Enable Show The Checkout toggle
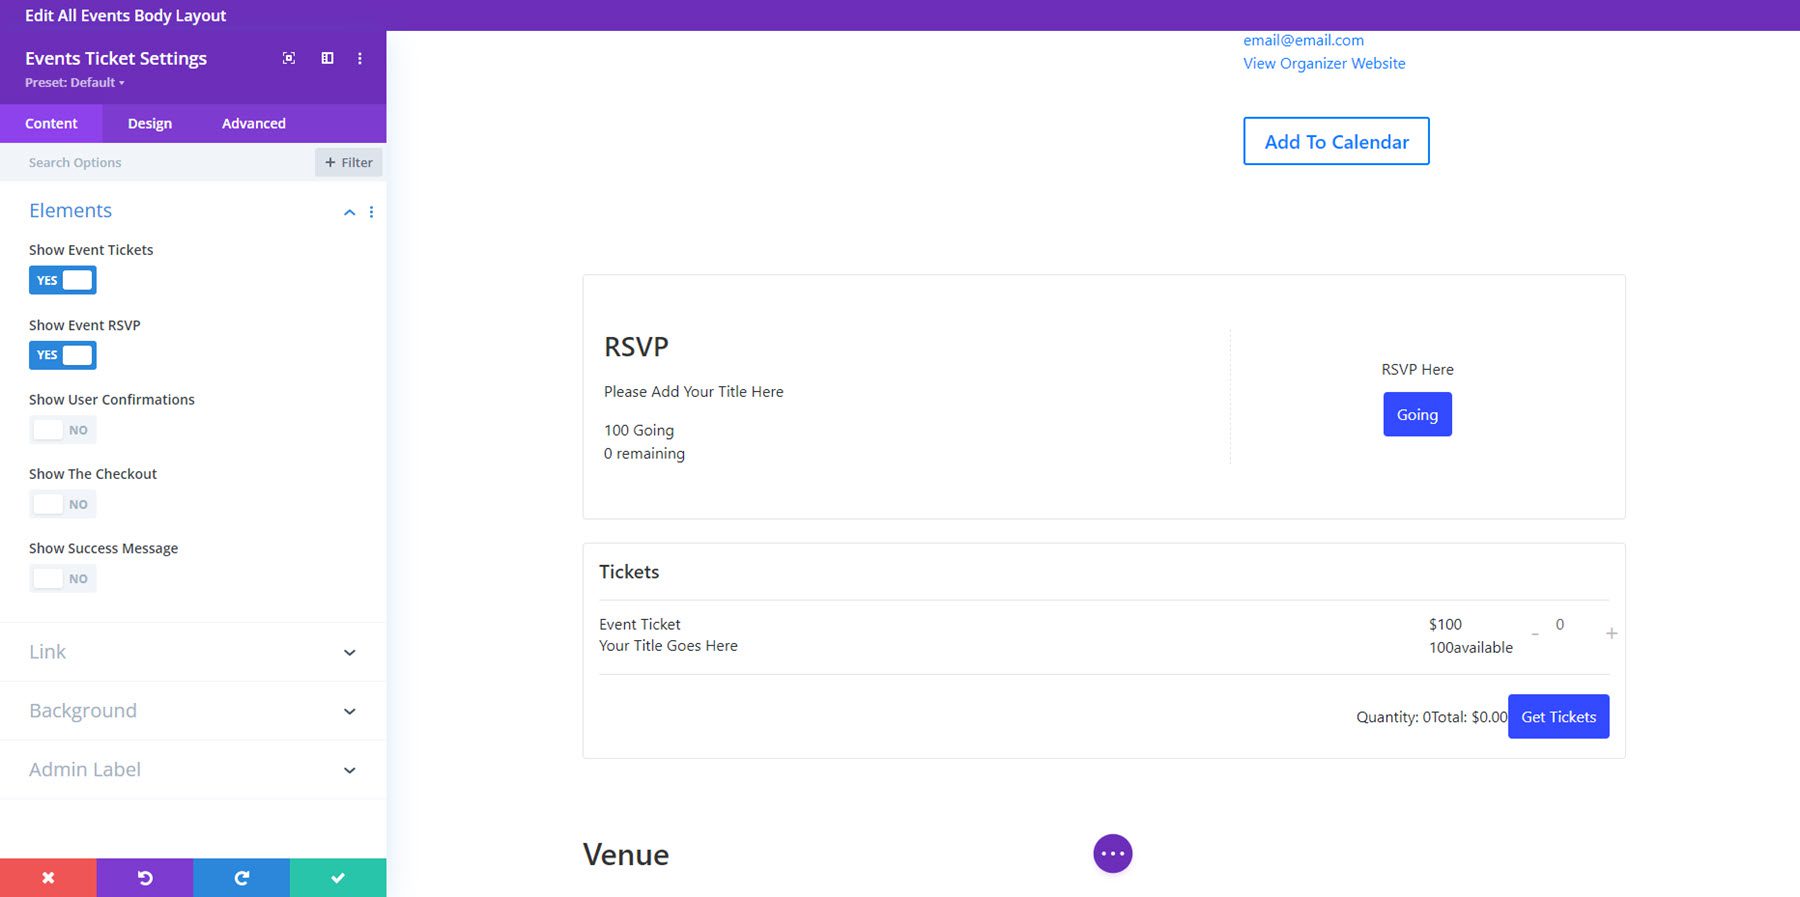The width and height of the screenshot is (1800, 897). (x=62, y=504)
